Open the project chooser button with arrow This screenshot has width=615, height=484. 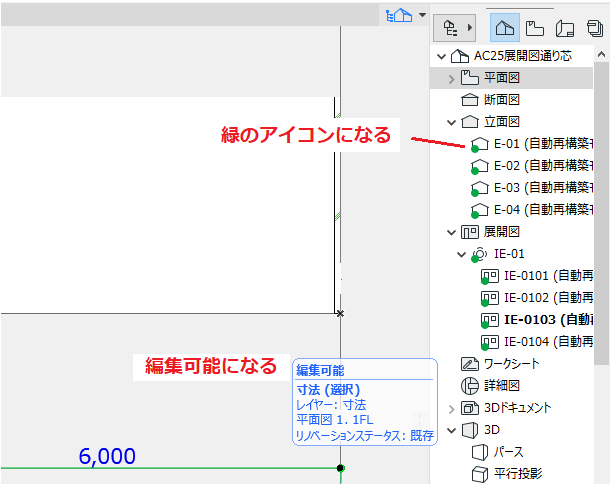(455, 28)
